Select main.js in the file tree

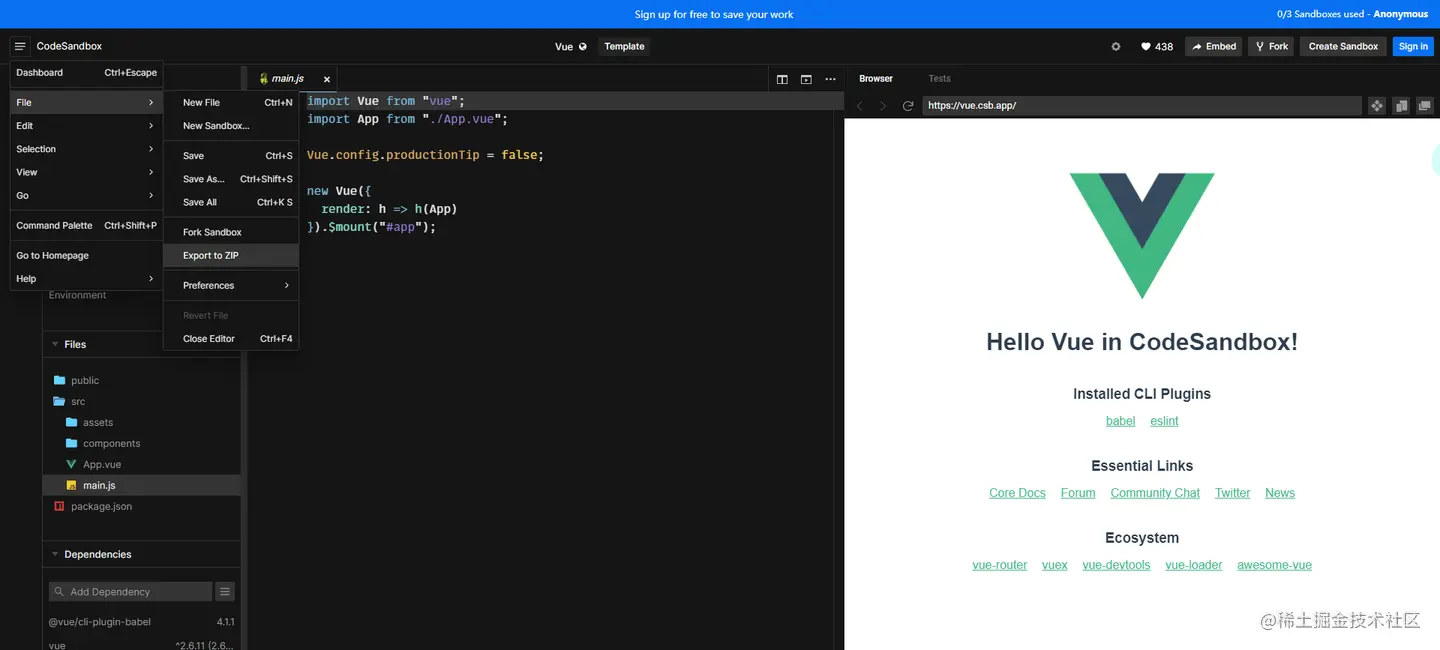141,485
